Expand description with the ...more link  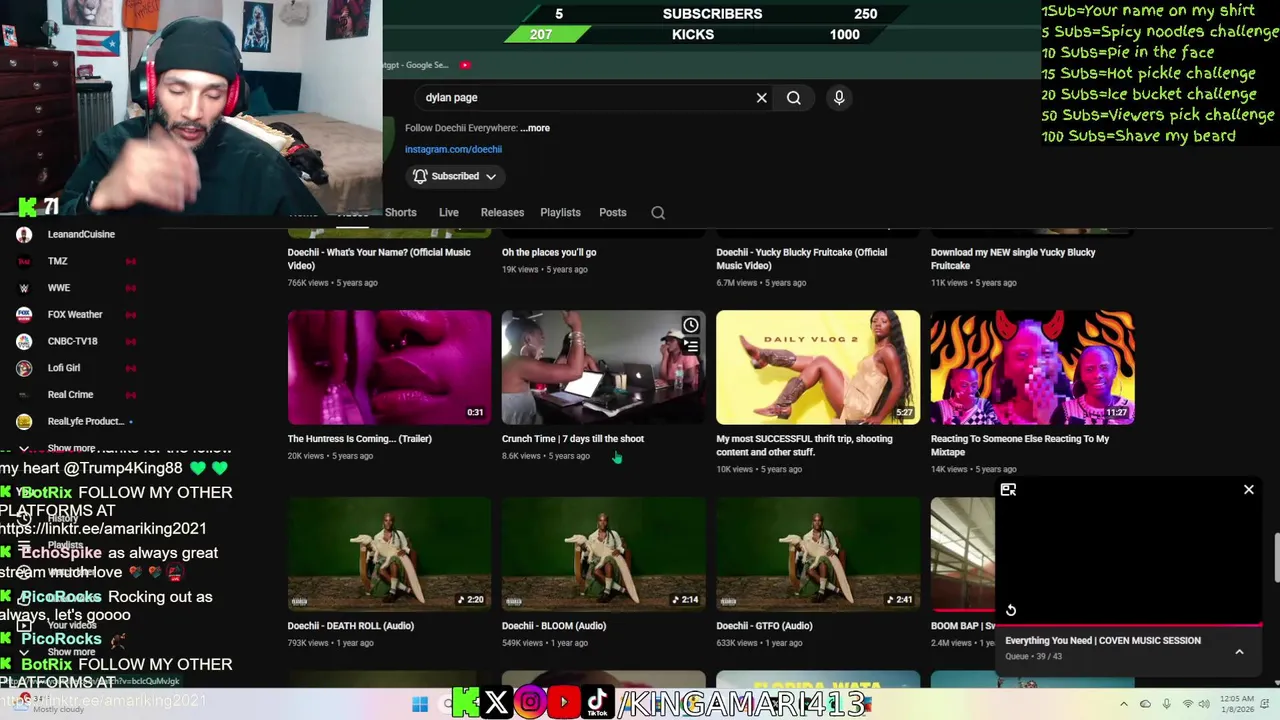pos(535,128)
